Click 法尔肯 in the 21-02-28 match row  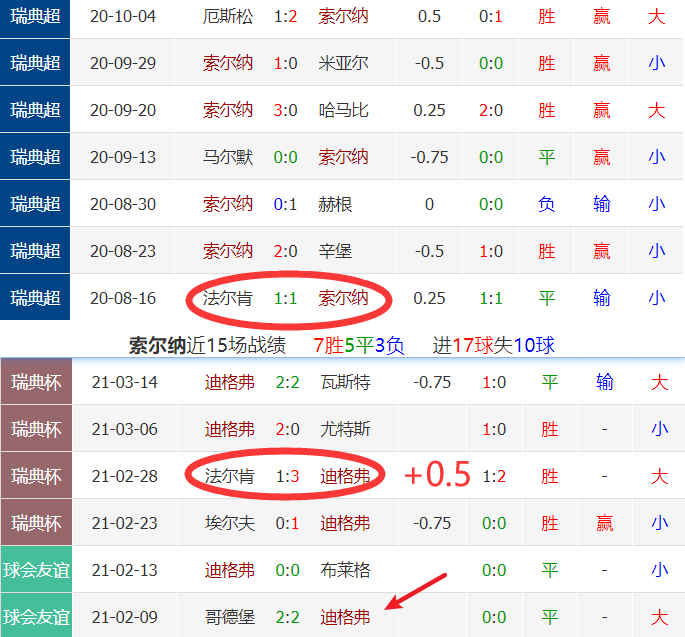click(x=229, y=476)
